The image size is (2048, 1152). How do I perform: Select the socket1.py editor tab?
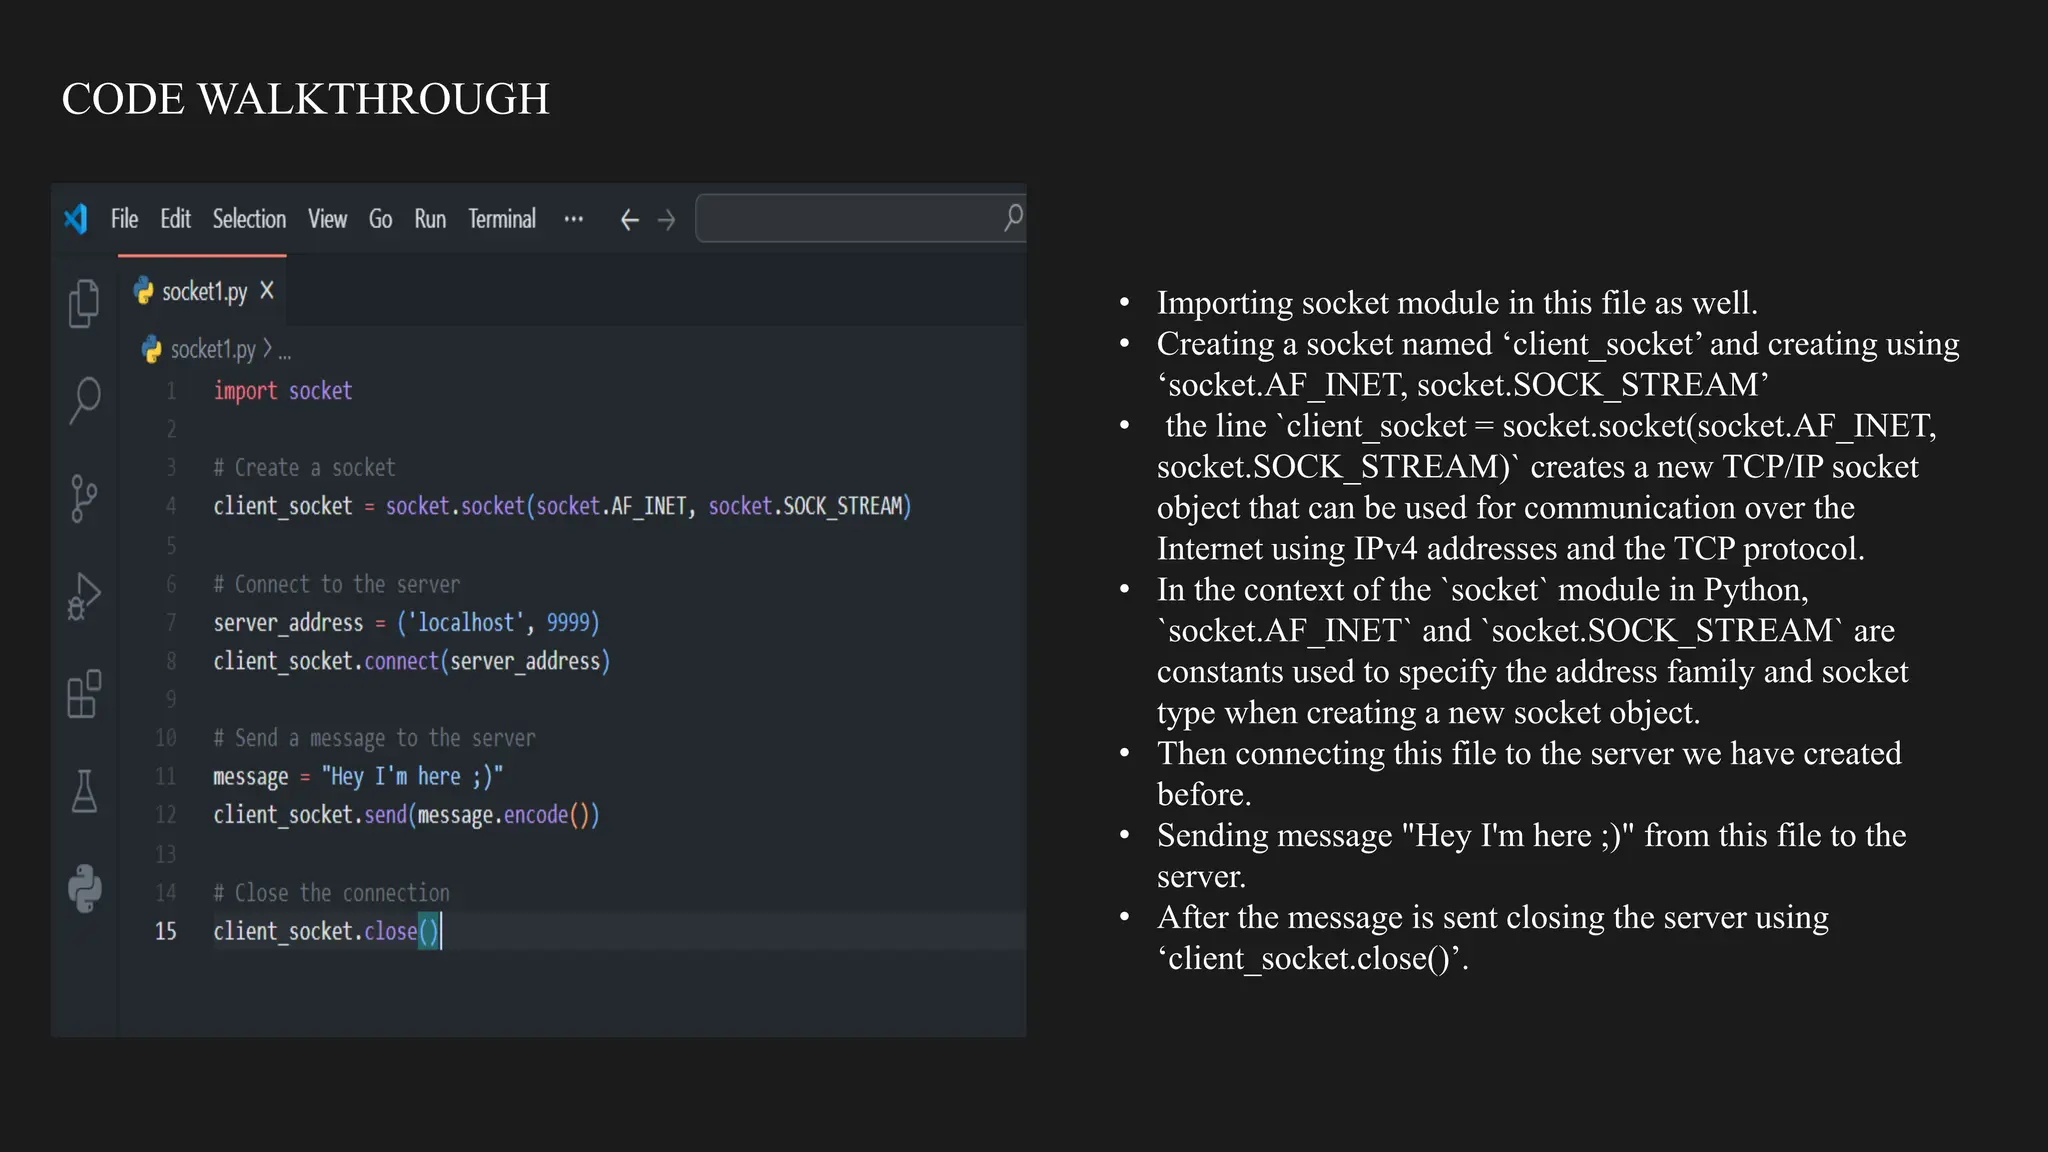tap(203, 292)
